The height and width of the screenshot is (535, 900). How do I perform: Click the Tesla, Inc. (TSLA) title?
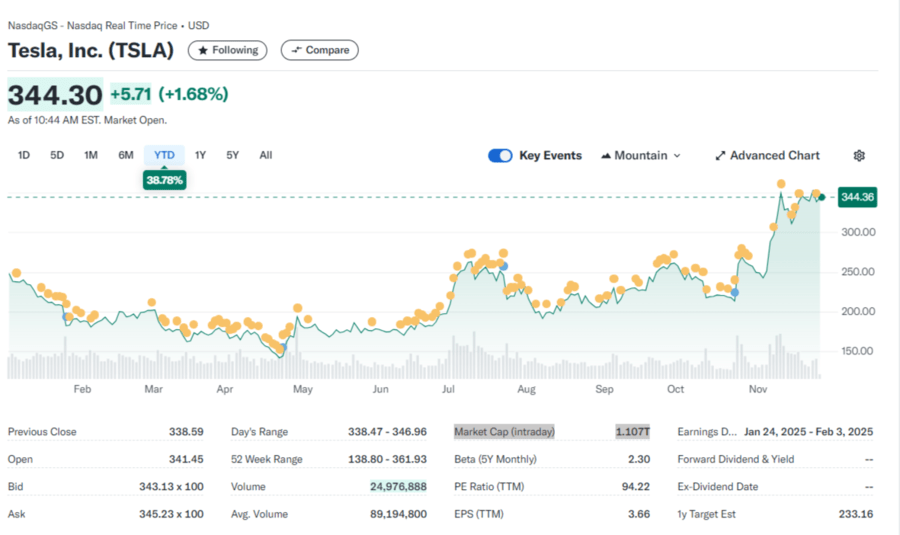[91, 51]
